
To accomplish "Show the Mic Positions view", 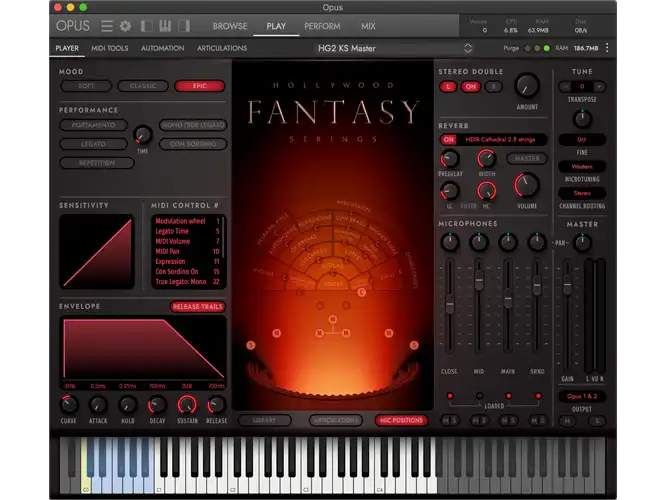I will pyautogui.click(x=401, y=420).
